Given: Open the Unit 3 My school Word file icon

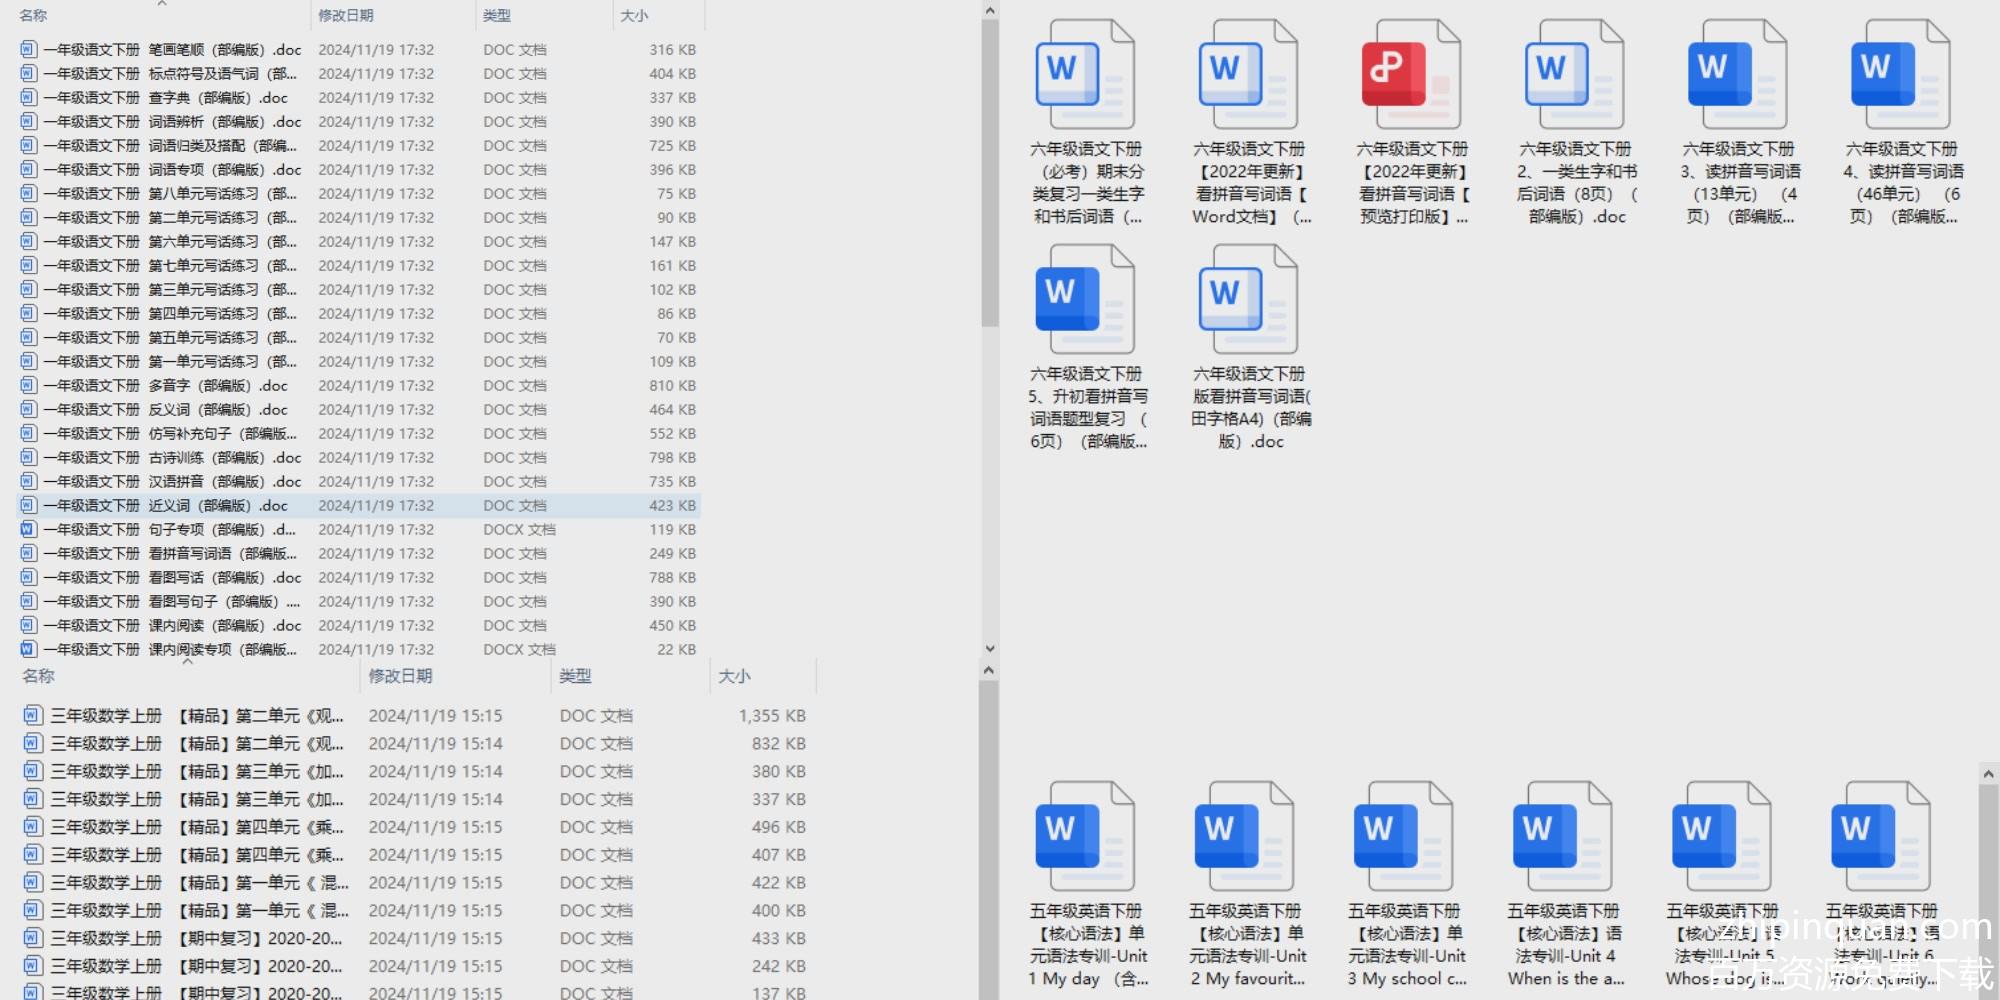Looking at the screenshot, I should (x=1403, y=834).
